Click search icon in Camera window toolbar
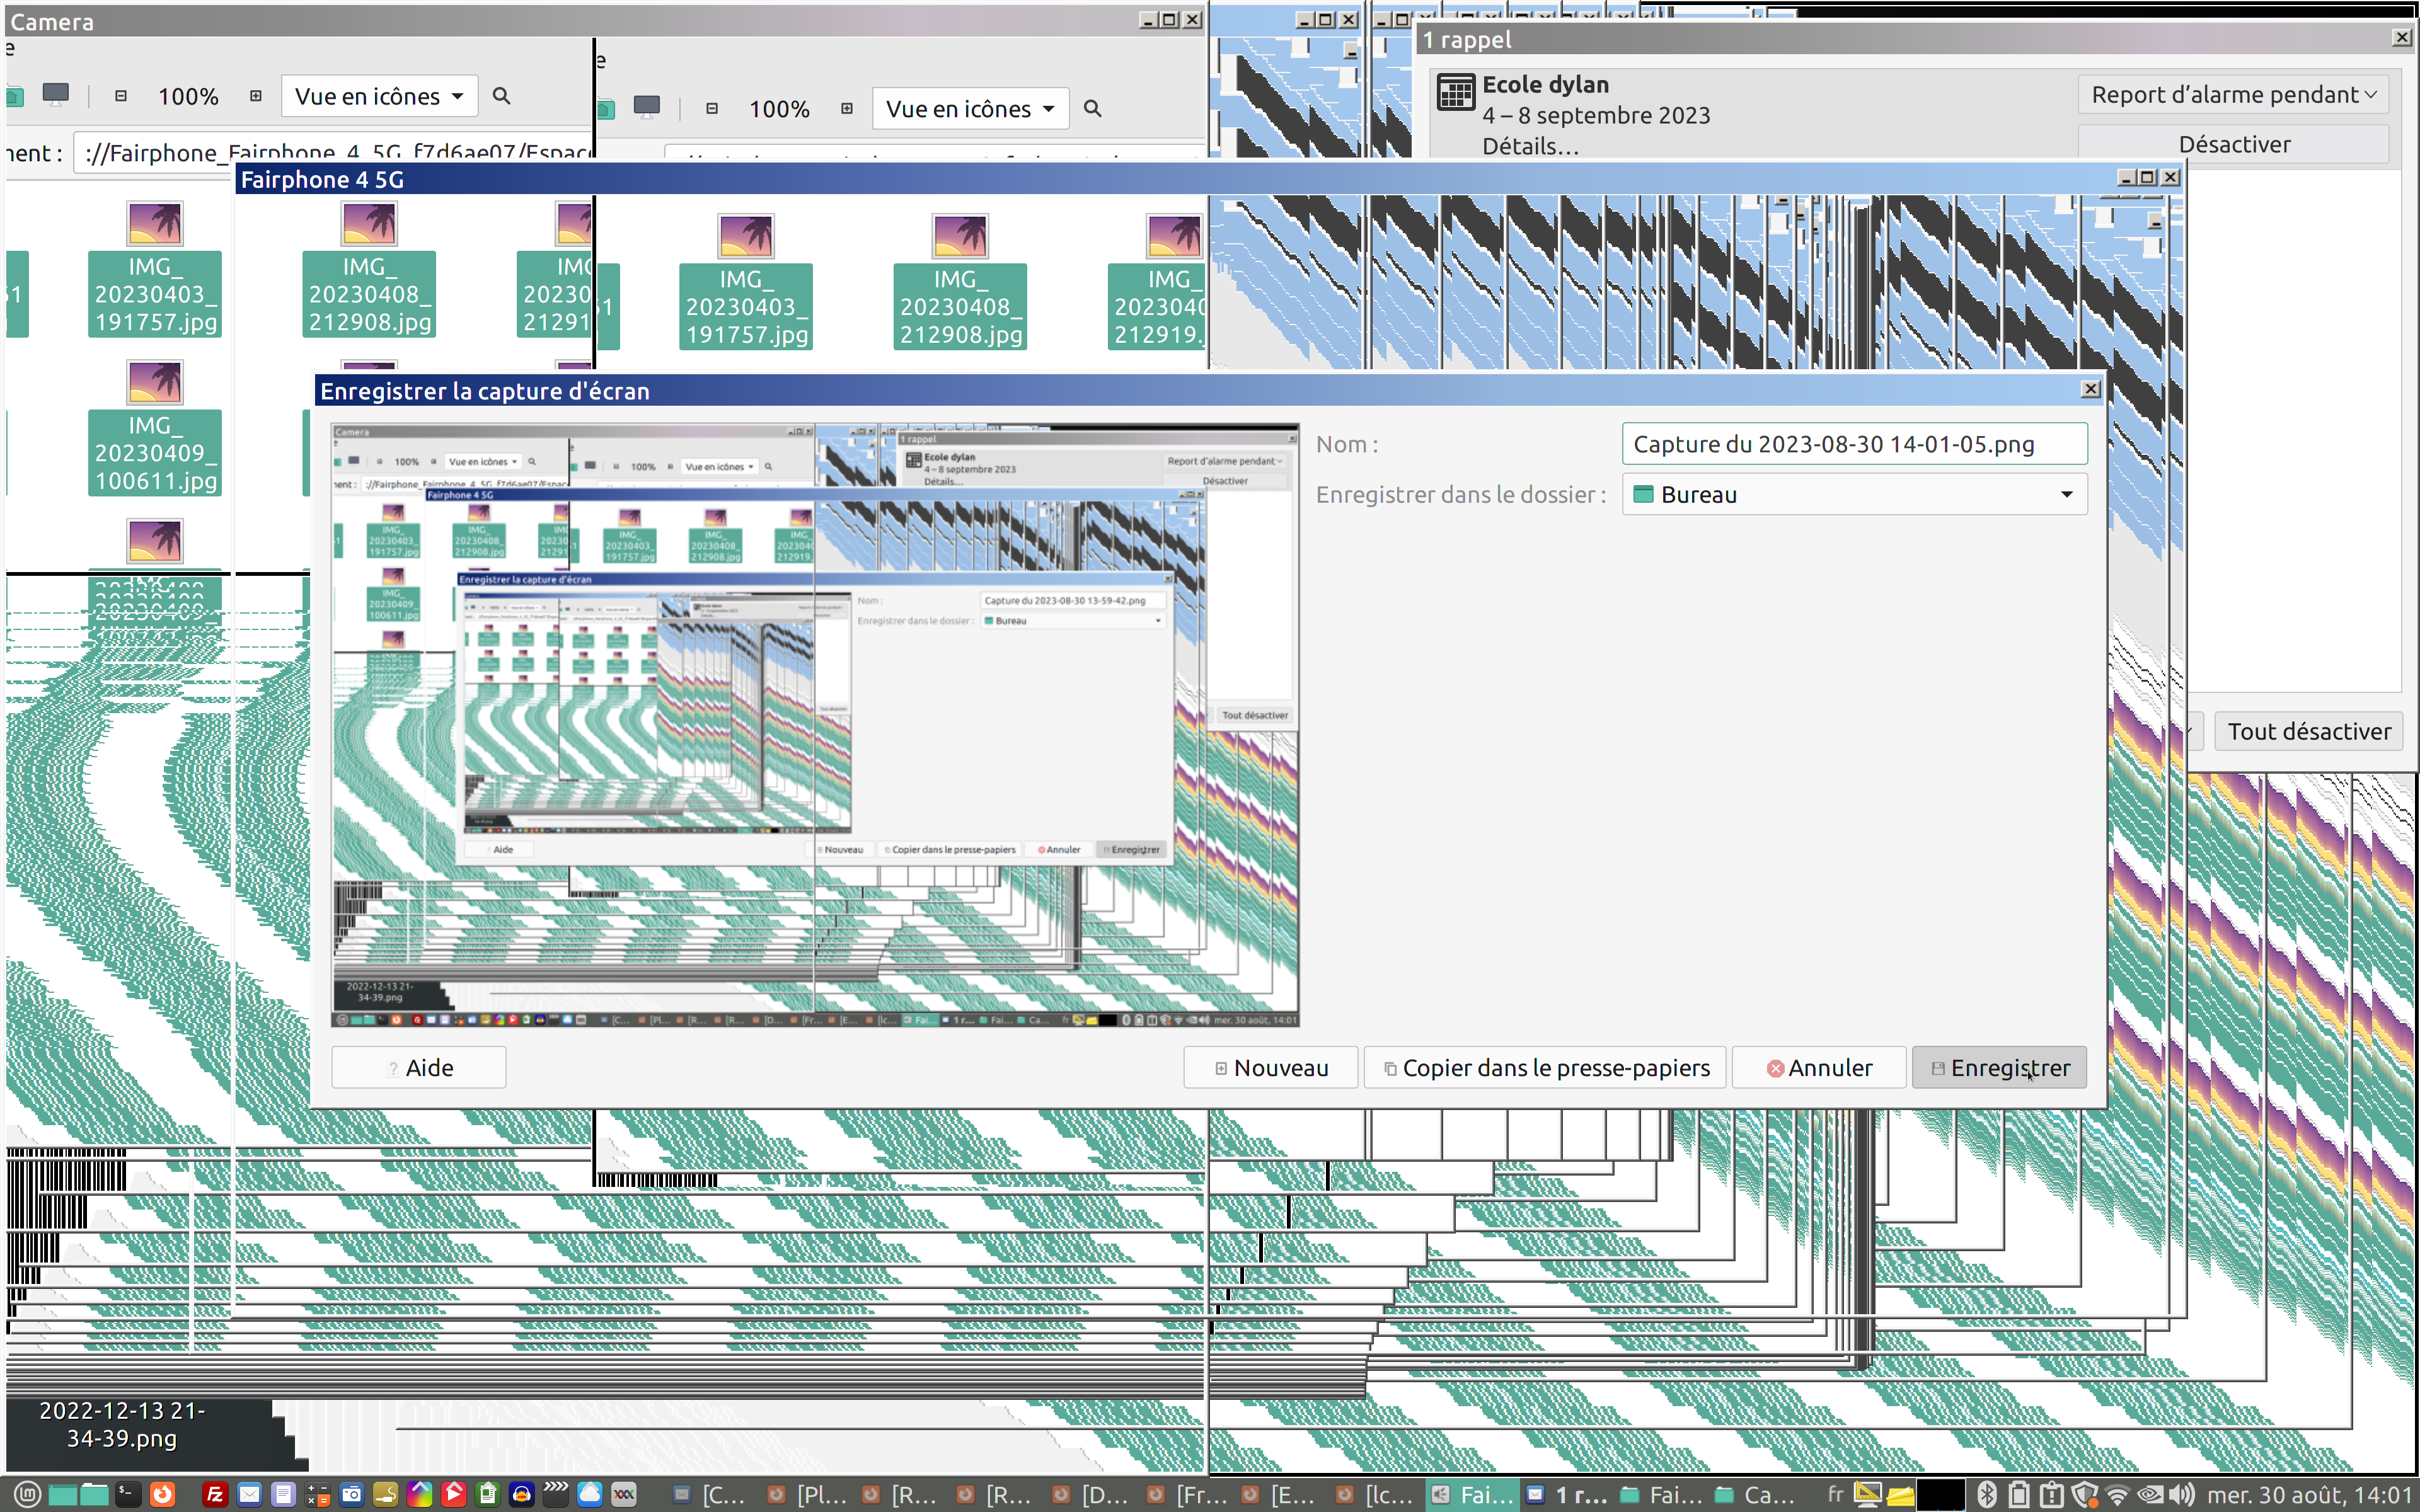 tap(502, 96)
